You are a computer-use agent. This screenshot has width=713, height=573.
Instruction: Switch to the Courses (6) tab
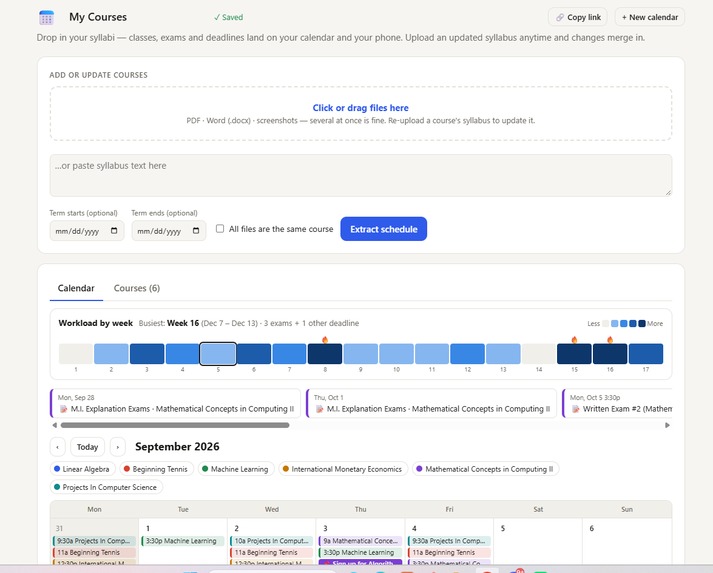click(x=137, y=288)
